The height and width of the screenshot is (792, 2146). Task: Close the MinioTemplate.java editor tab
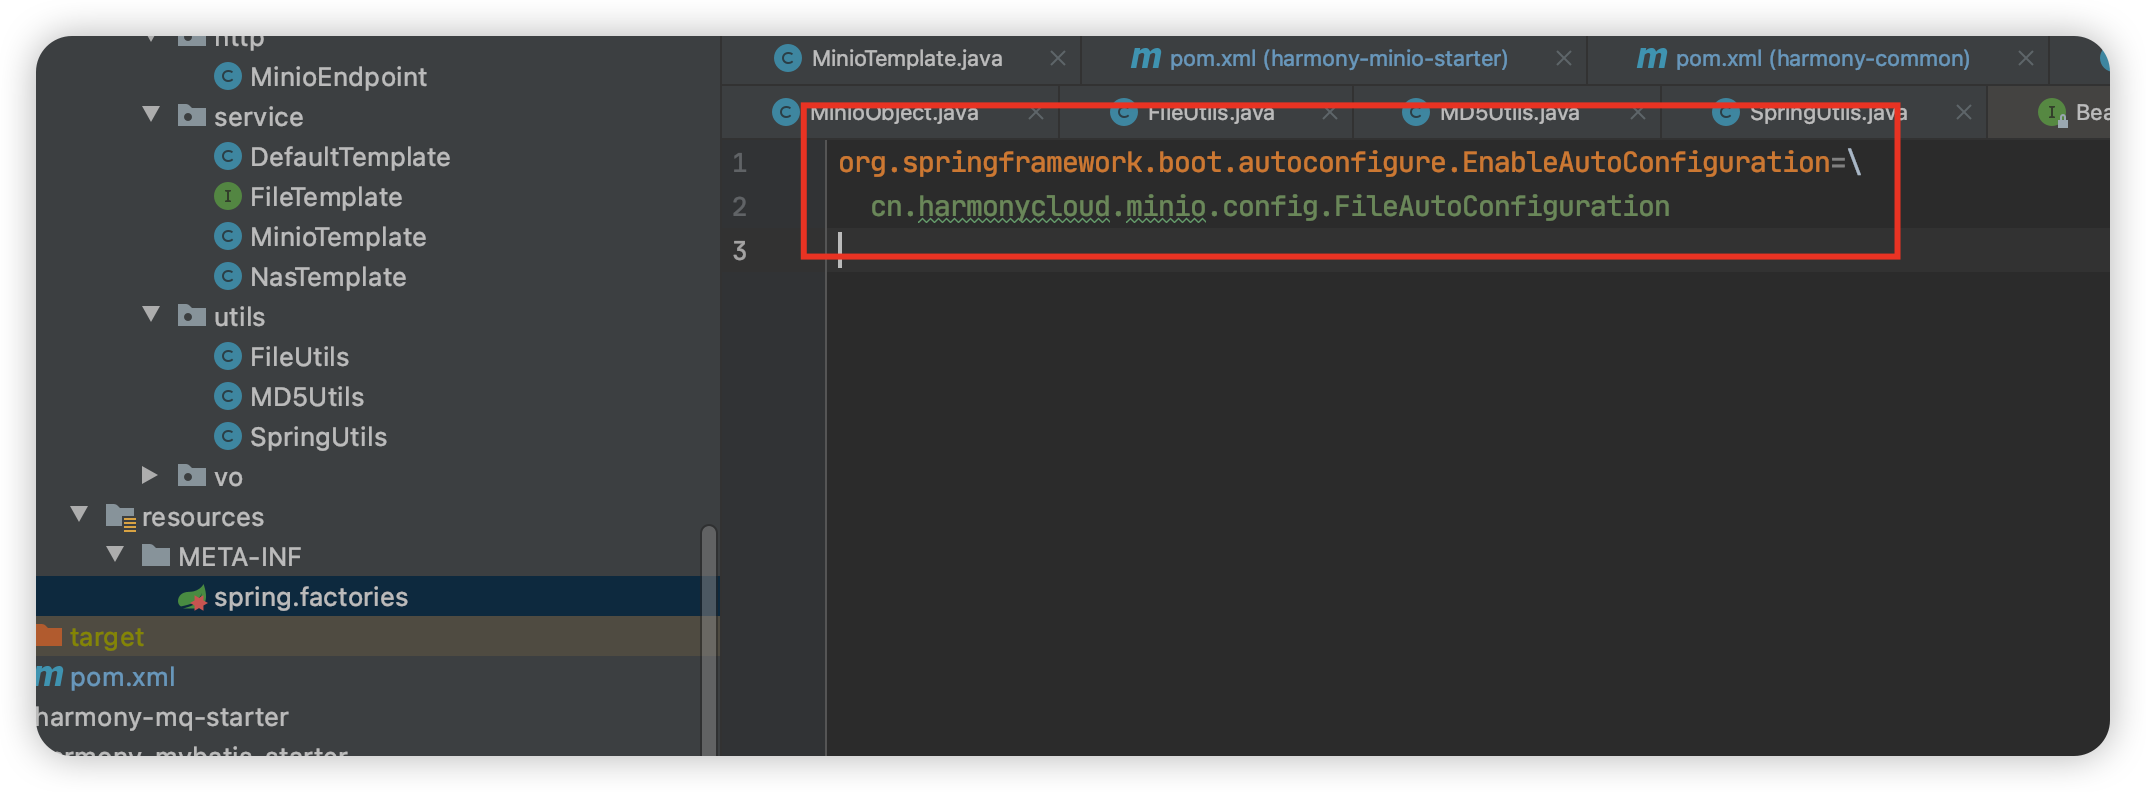pyautogui.click(x=1057, y=59)
